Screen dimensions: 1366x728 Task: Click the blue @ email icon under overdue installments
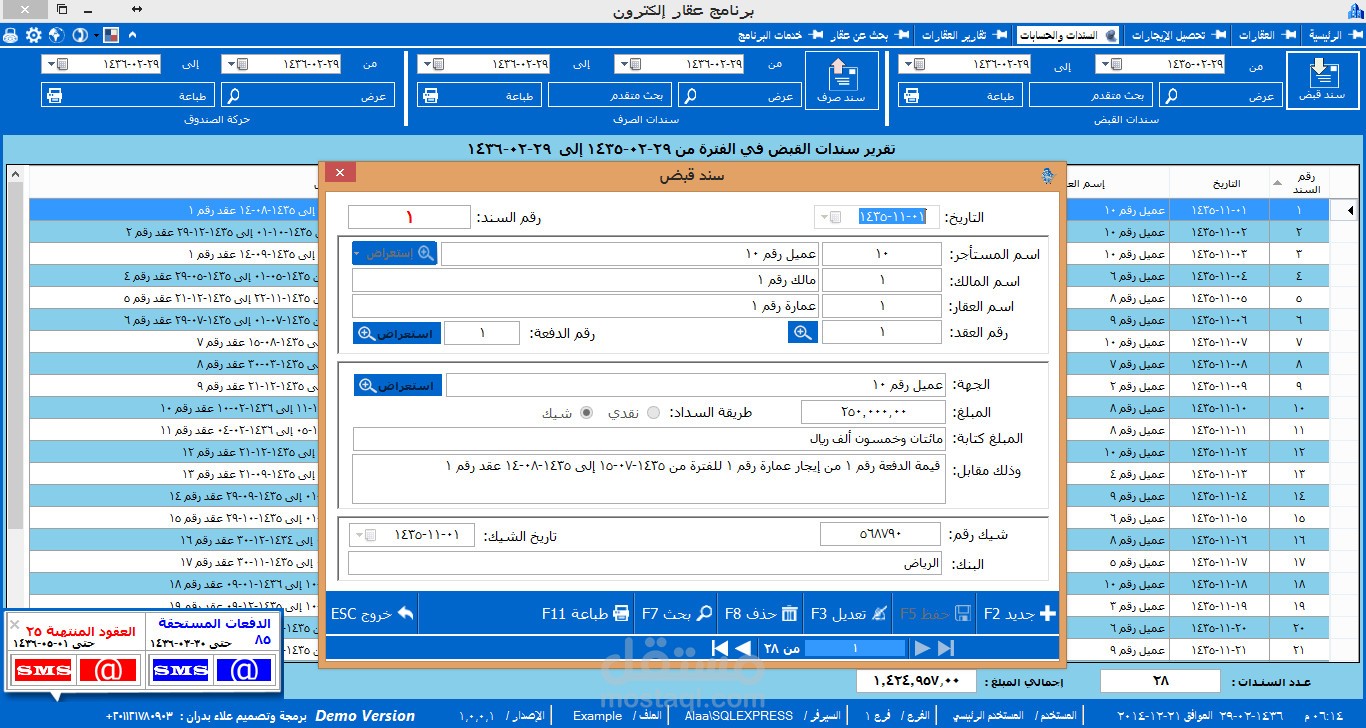pyautogui.click(x=243, y=671)
